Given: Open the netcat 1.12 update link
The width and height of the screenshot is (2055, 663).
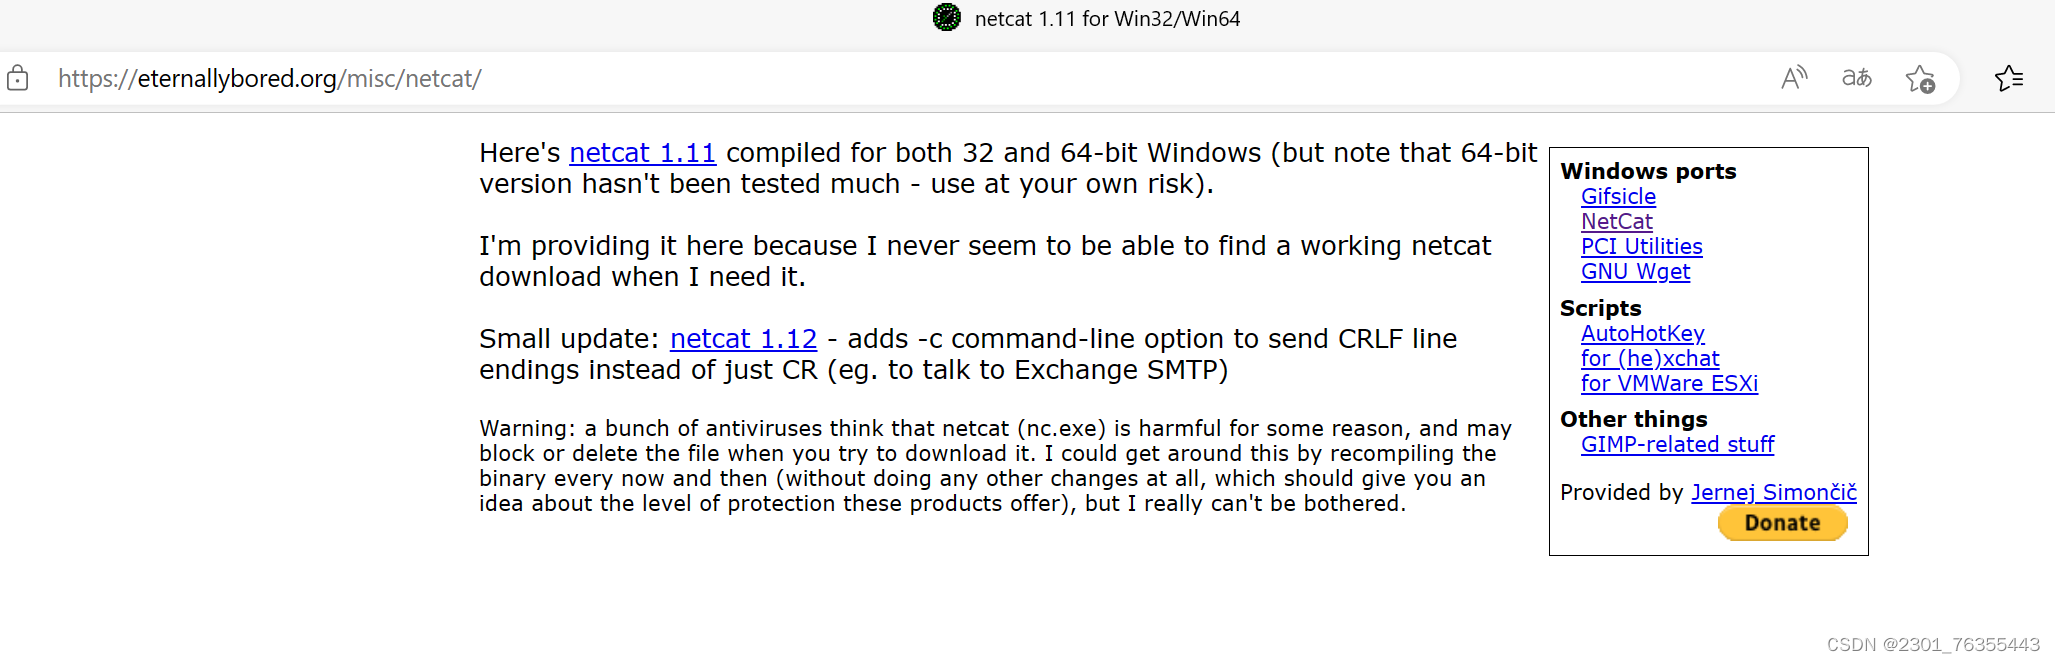Looking at the screenshot, I should click(x=743, y=339).
